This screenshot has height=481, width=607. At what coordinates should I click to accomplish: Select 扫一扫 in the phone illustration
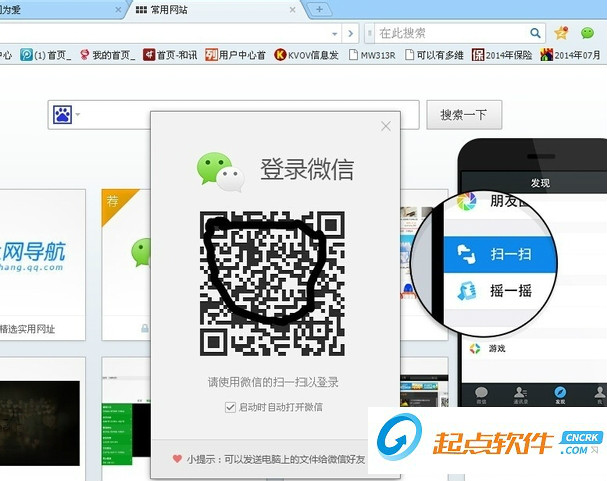point(499,254)
